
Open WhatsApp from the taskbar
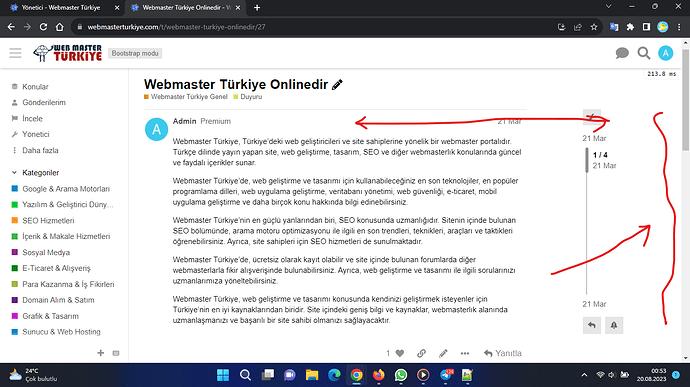point(401,375)
